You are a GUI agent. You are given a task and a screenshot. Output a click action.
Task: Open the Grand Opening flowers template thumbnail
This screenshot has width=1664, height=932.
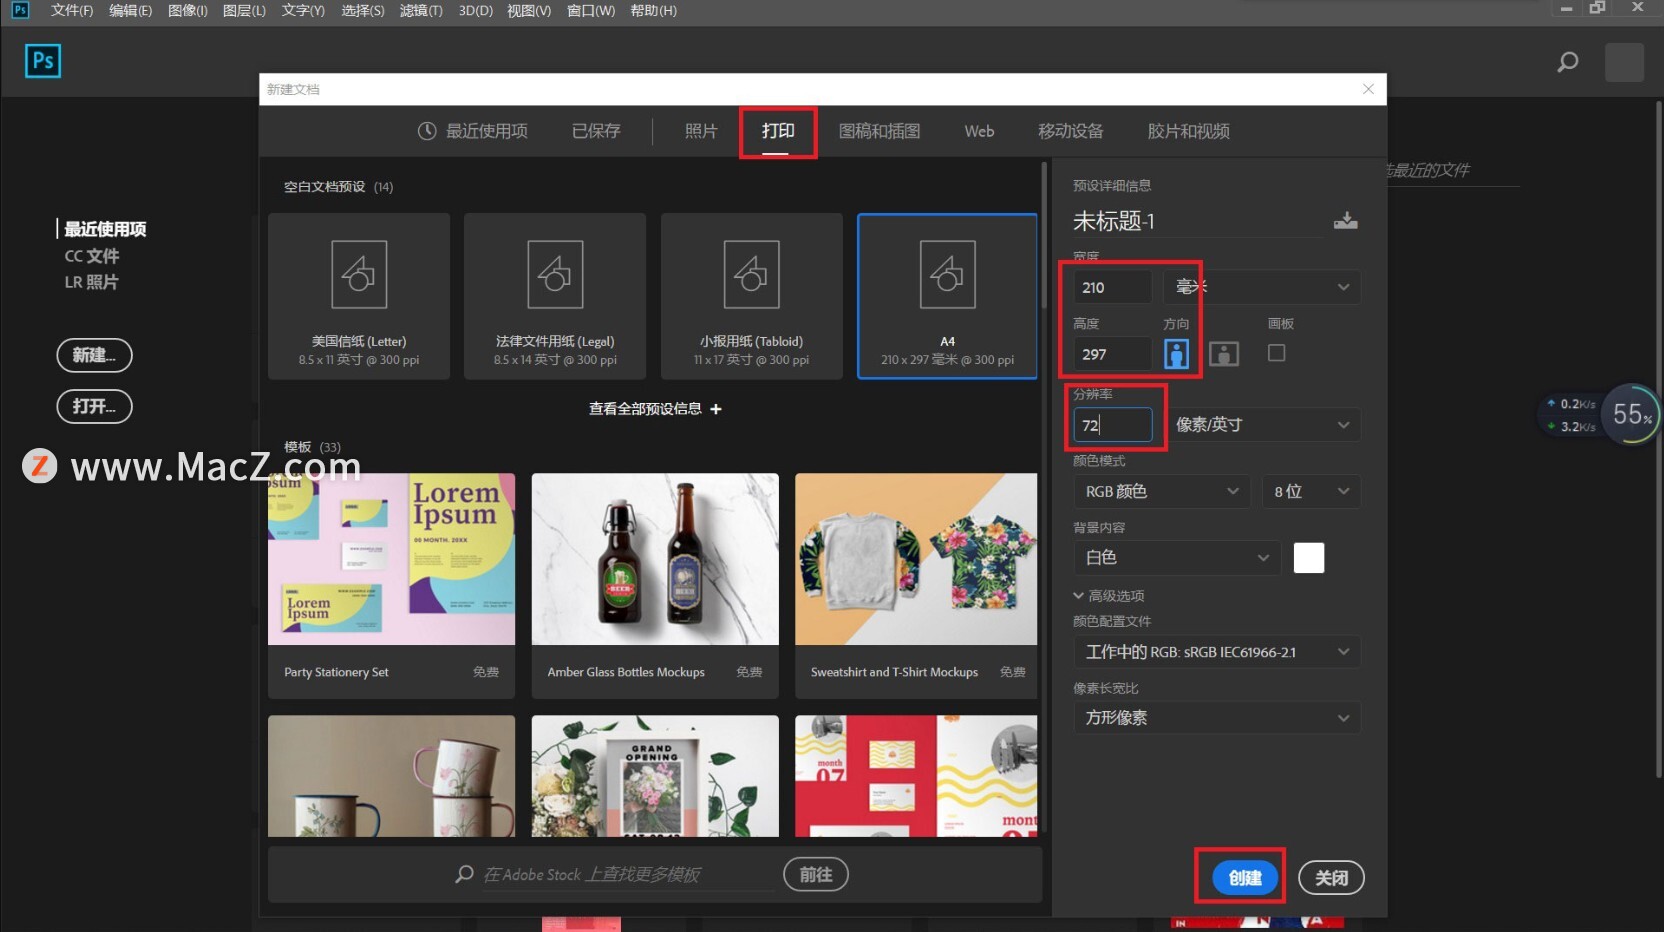tap(655, 776)
